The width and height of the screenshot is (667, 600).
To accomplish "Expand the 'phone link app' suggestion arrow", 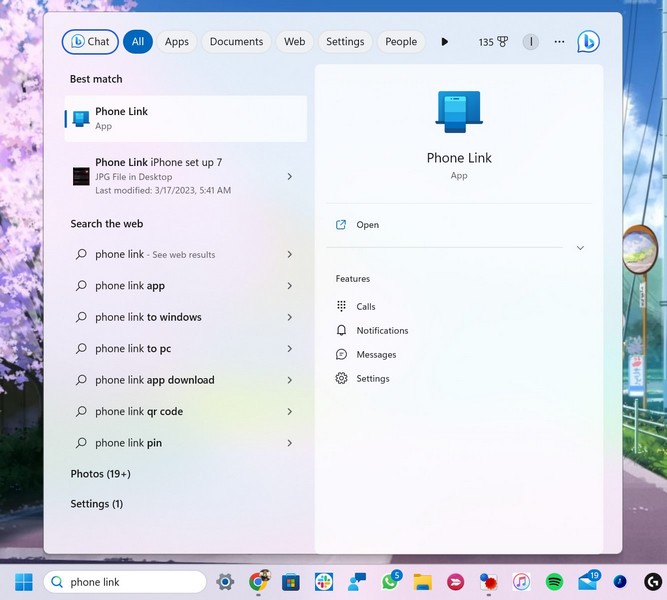I will click(x=289, y=286).
